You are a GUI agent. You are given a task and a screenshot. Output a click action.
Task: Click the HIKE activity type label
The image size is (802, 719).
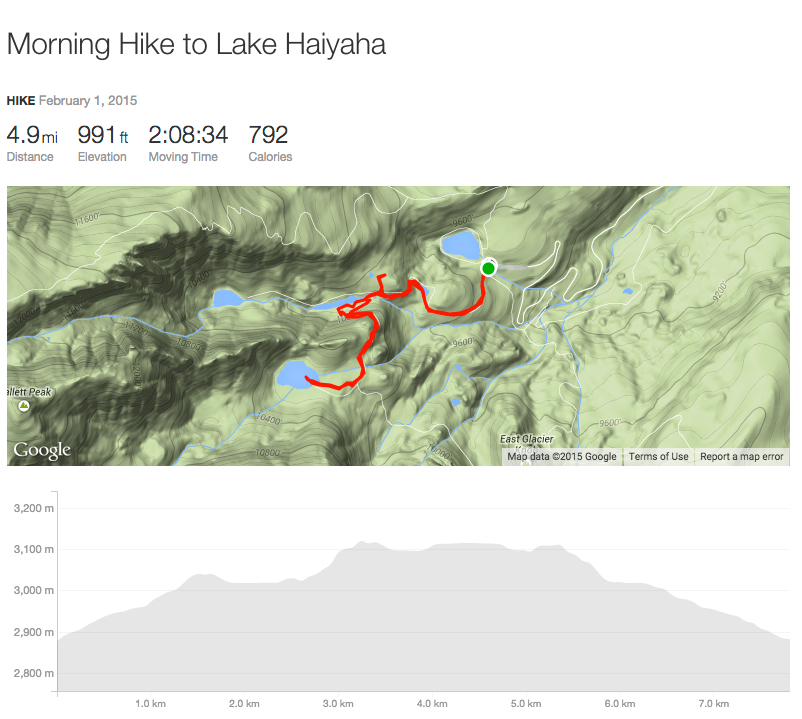pyautogui.click(x=20, y=101)
